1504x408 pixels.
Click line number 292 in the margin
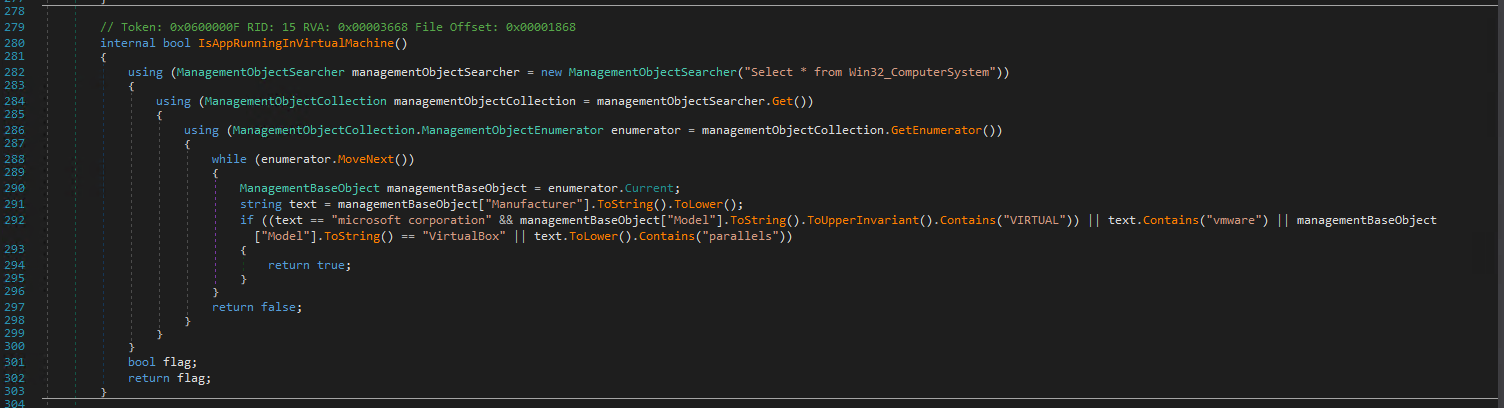[x=13, y=219]
